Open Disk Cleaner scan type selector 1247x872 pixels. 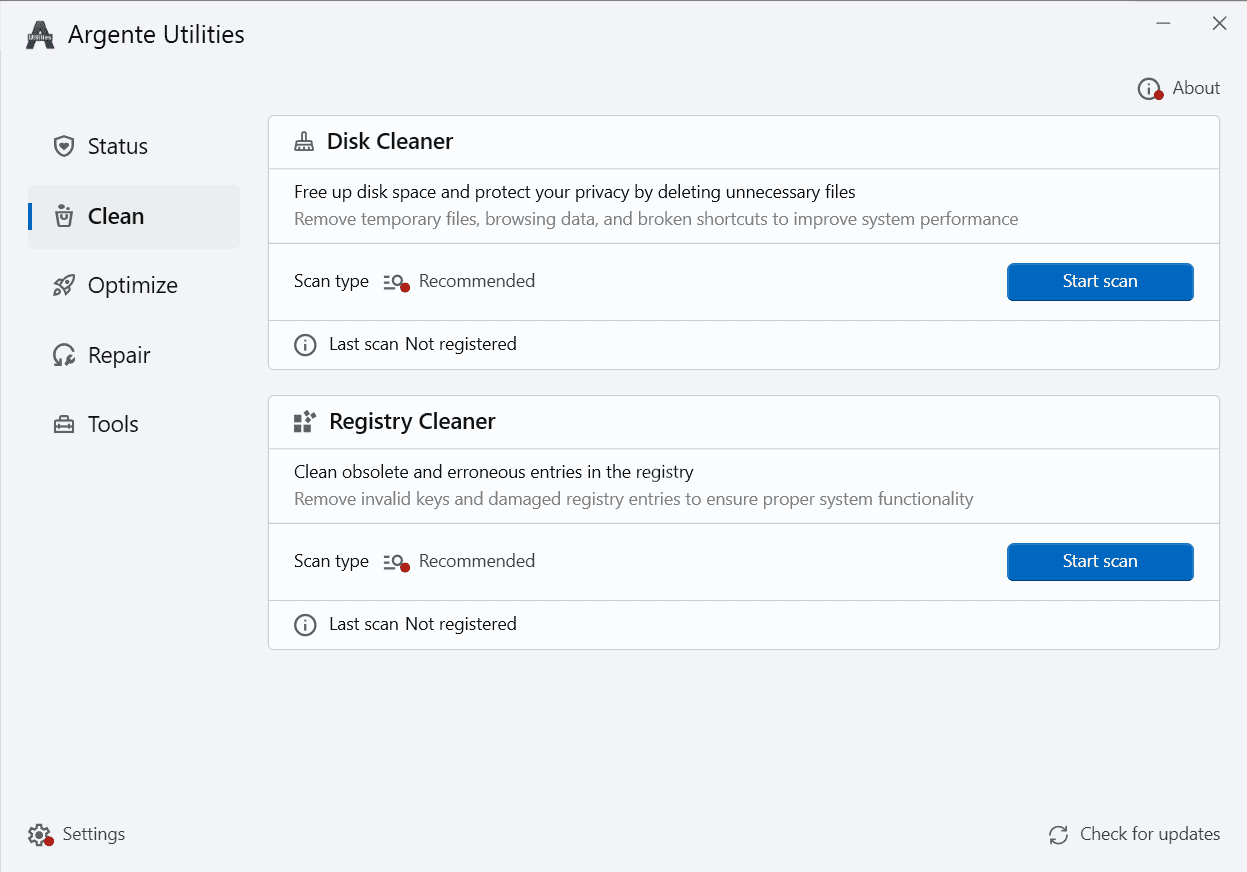point(460,282)
